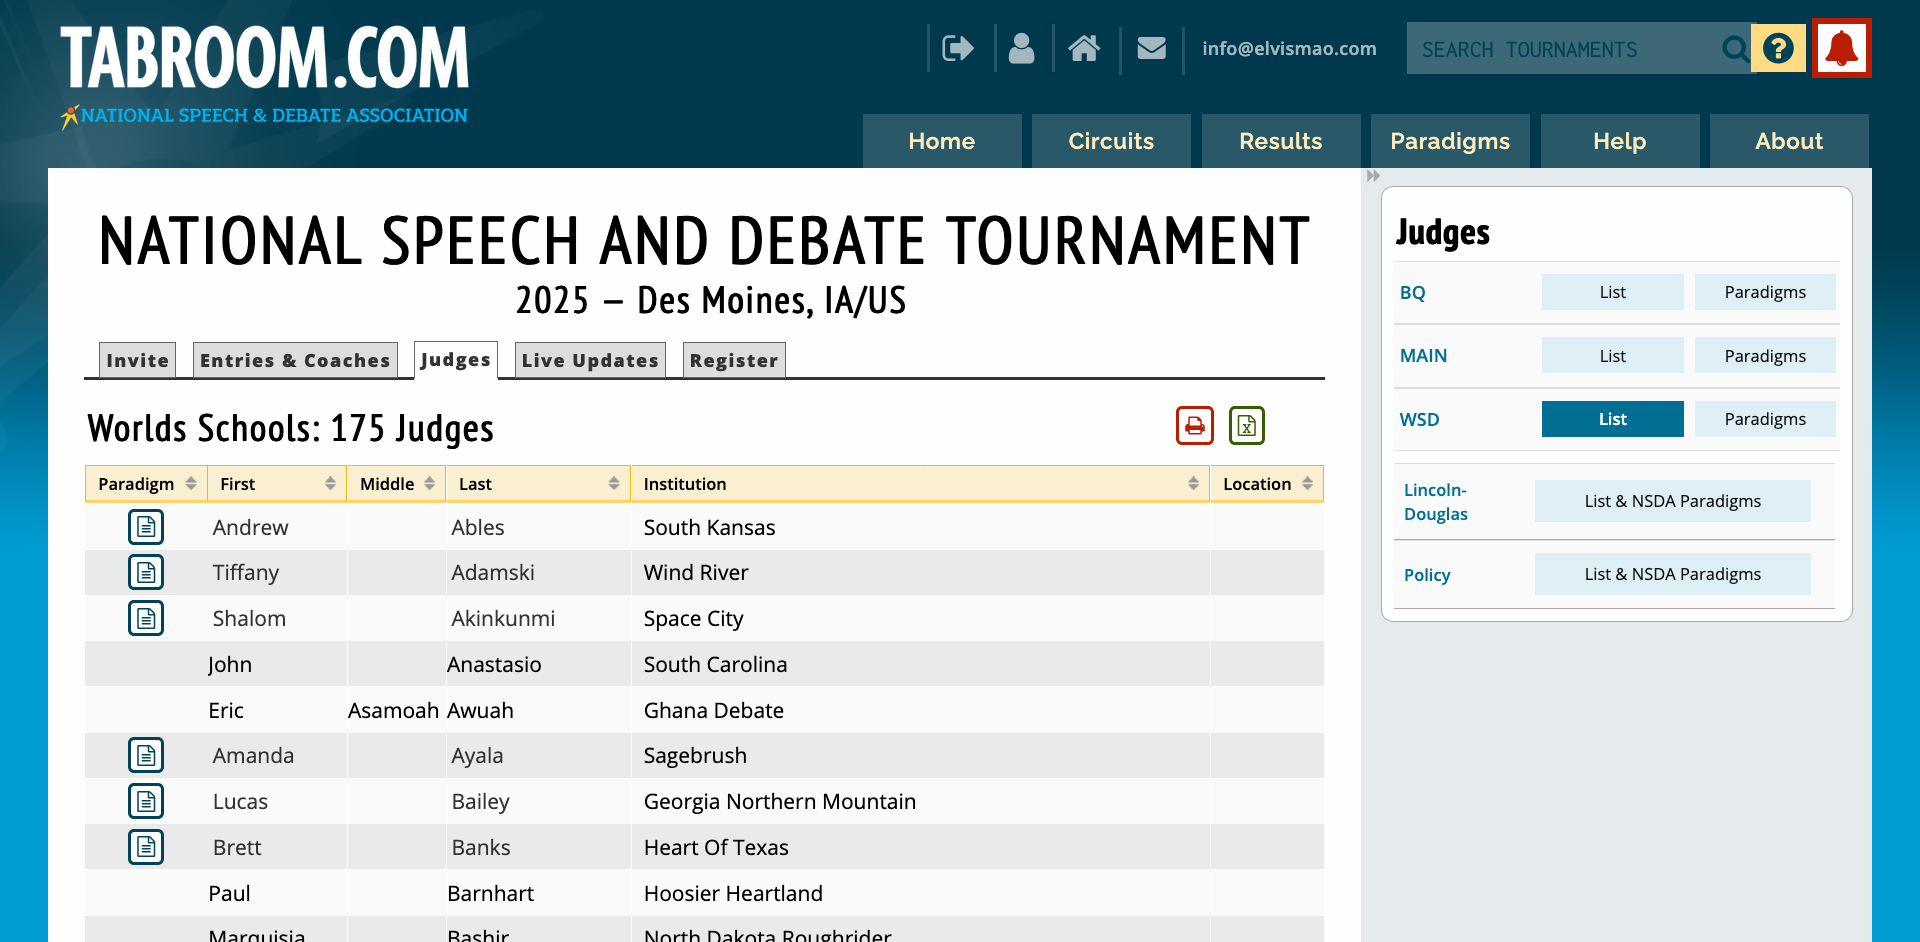Screen dimensions: 1920x942
Task: Click the 'Anastasio' last name cell
Action: point(538,664)
